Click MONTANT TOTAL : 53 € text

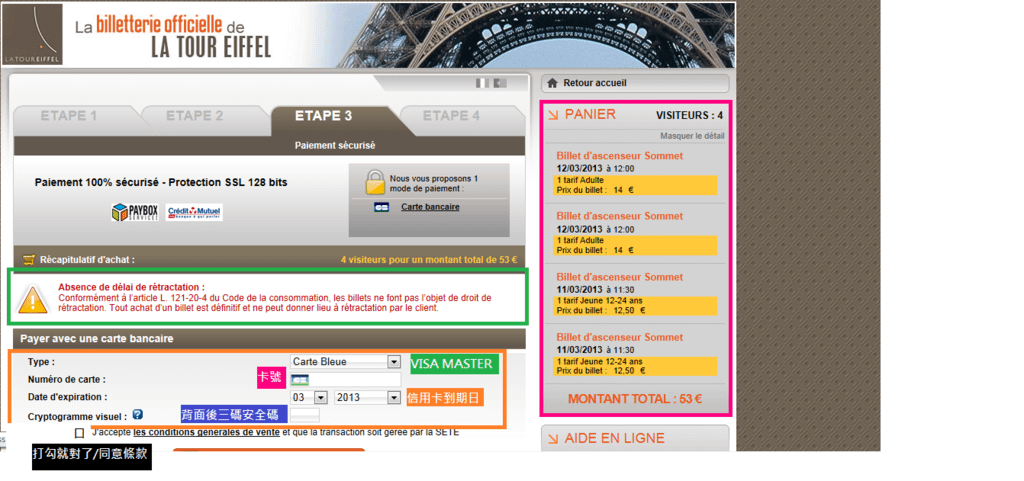(x=635, y=399)
